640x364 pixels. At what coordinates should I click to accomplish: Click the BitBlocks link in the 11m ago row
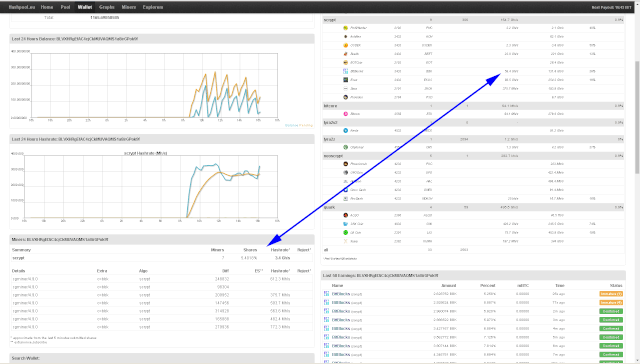point(341,303)
